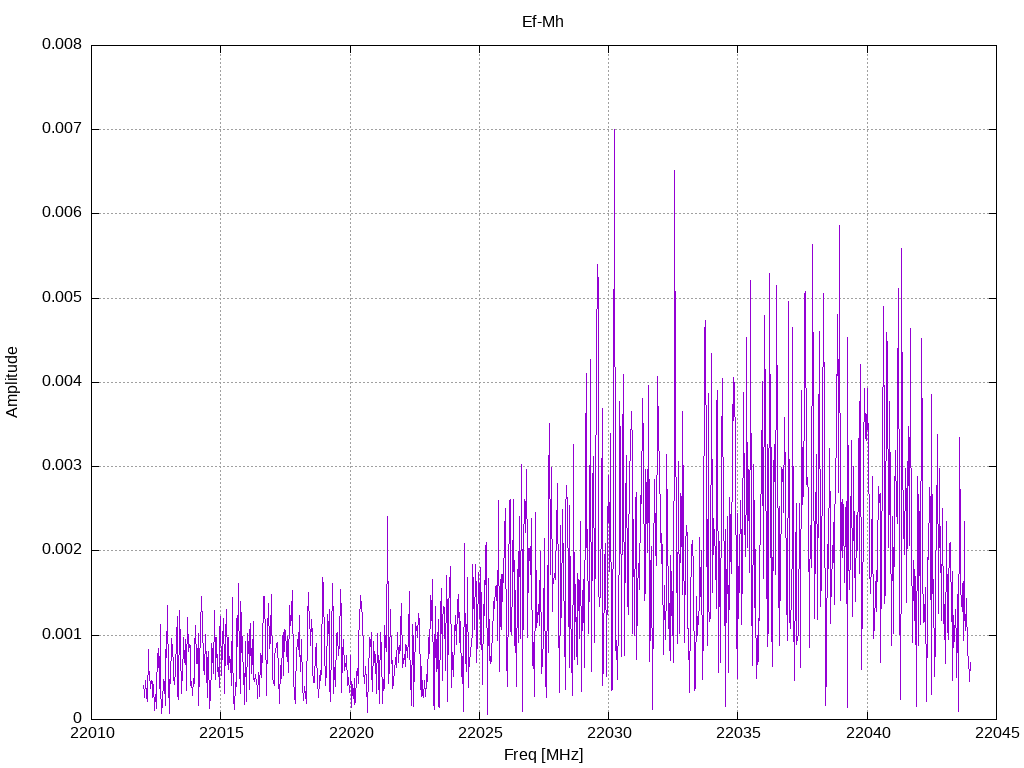Screen dimensions: 1024x768
Task: Click the Amplitude y-axis label
Action: coord(12,382)
